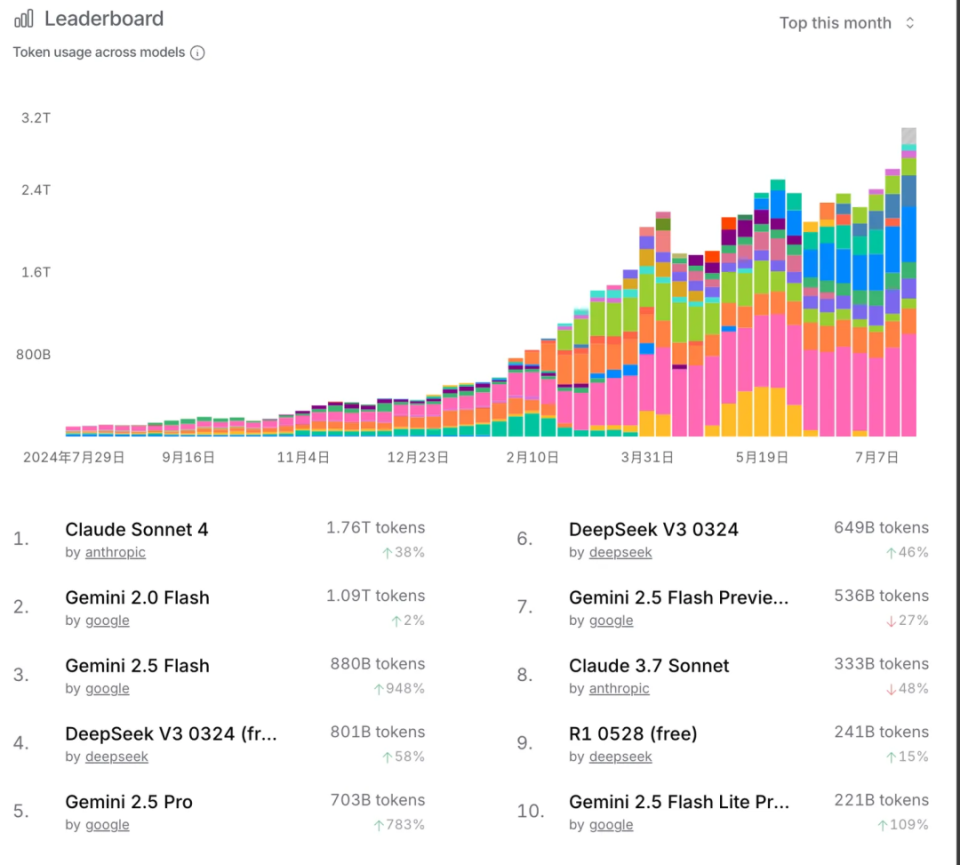The image size is (960, 865).
Task: Click the chart bar above 5月19日 label
Action: 761,315
